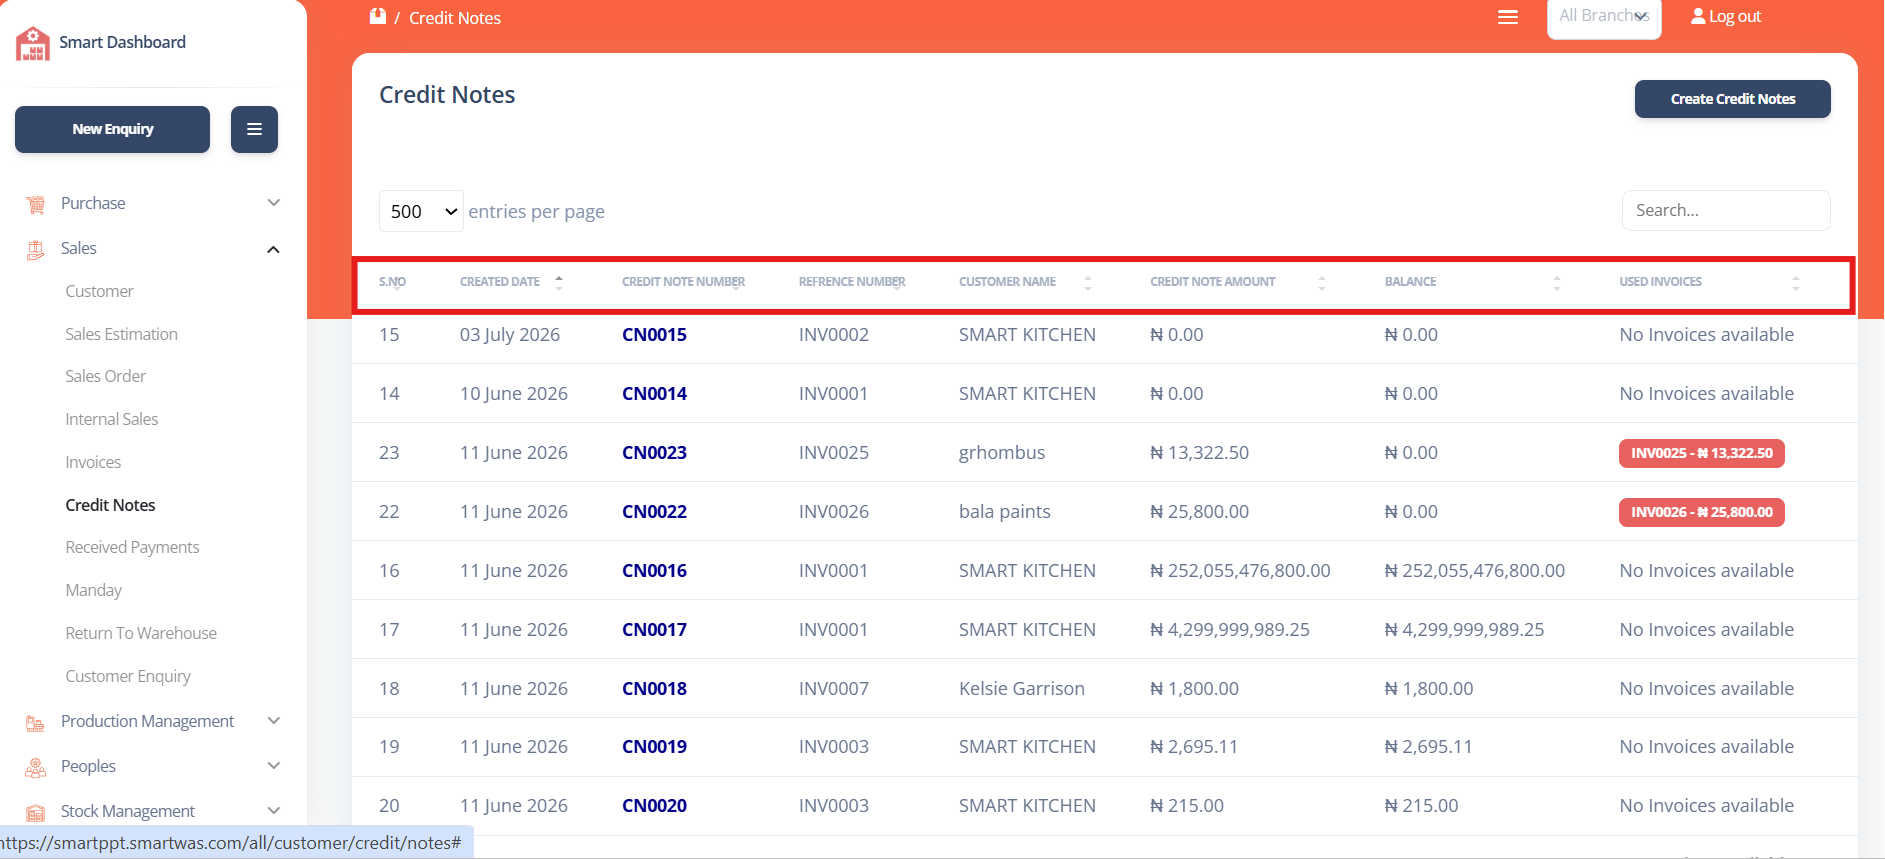Go to Return To Warehouse
1885x859 pixels.
(x=141, y=633)
